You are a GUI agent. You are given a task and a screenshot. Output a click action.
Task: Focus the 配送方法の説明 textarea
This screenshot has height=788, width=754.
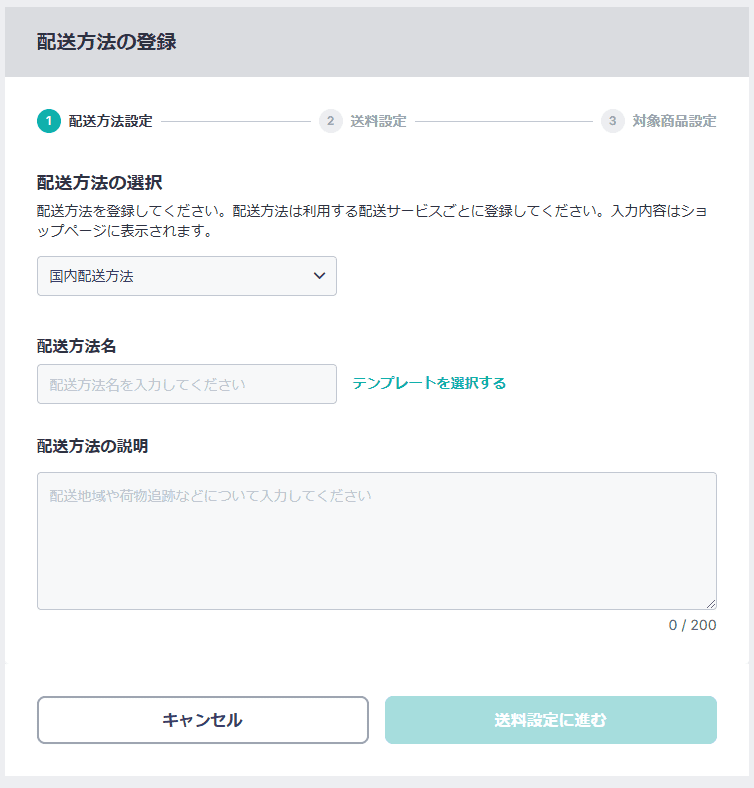[x=377, y=541]
